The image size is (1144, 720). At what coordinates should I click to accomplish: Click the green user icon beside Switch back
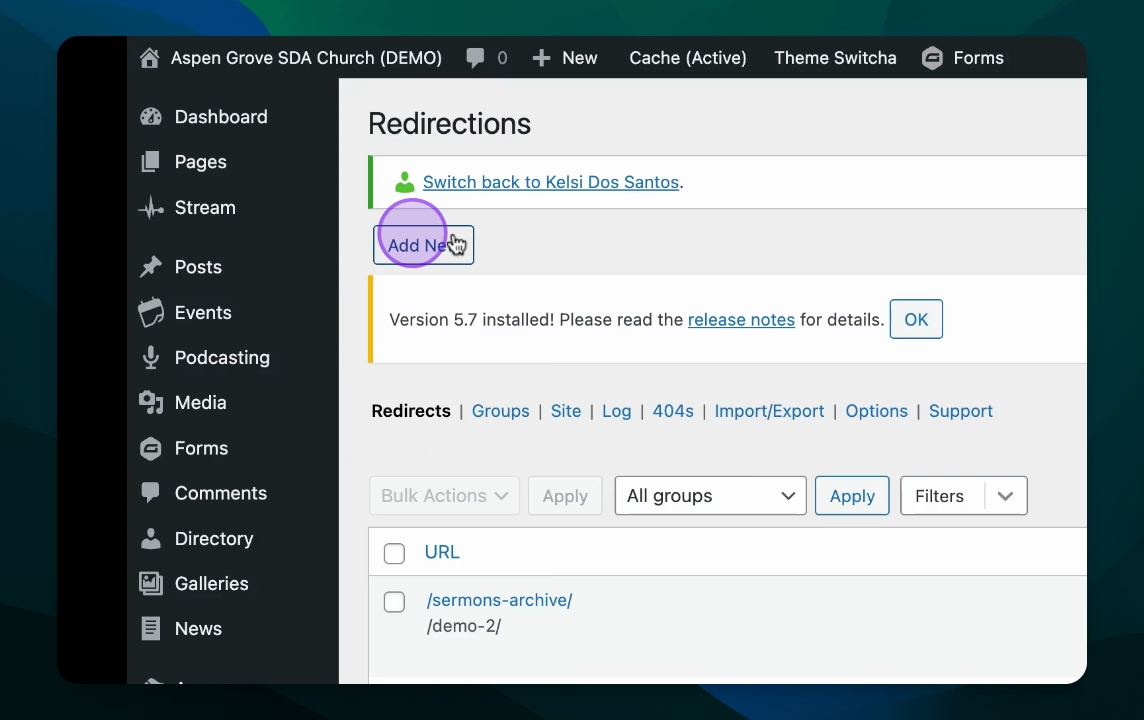point(404,182)
